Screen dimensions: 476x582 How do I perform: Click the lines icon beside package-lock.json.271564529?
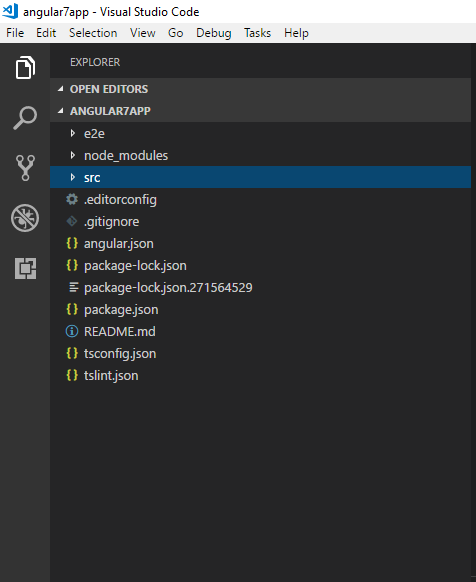(74, 287)
